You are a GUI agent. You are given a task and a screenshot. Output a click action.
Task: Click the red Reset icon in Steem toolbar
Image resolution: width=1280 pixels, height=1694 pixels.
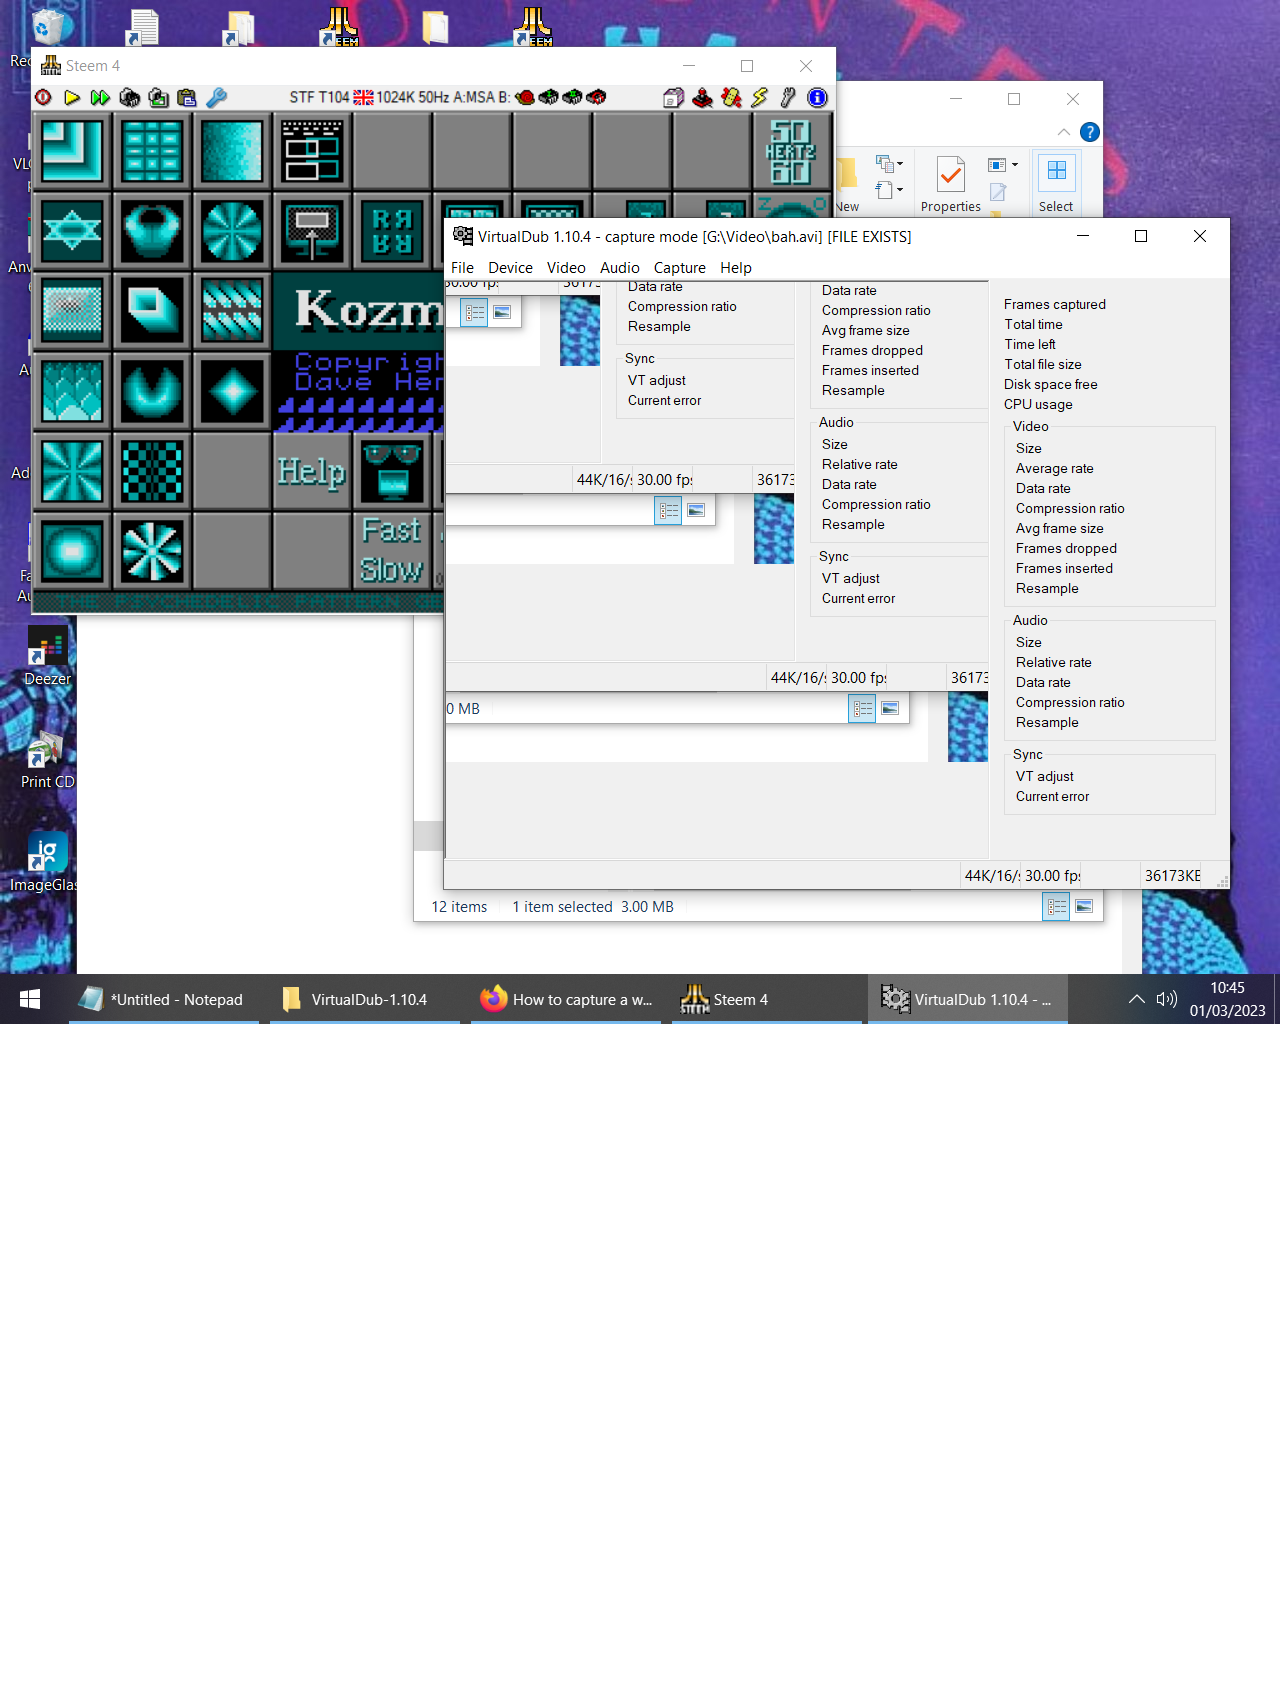[x=43, y=97]
